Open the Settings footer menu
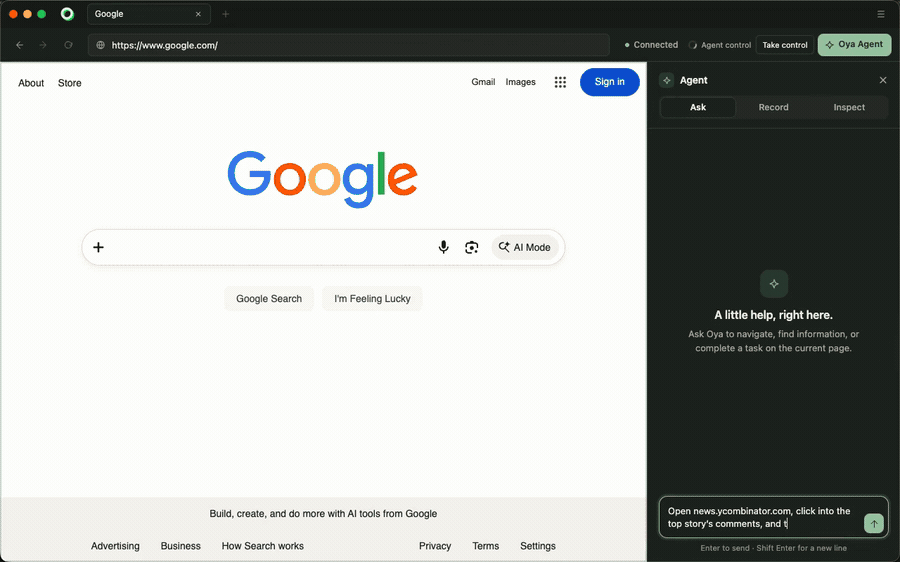This screenshot has height=562, width=900. (x=538, y=546)
